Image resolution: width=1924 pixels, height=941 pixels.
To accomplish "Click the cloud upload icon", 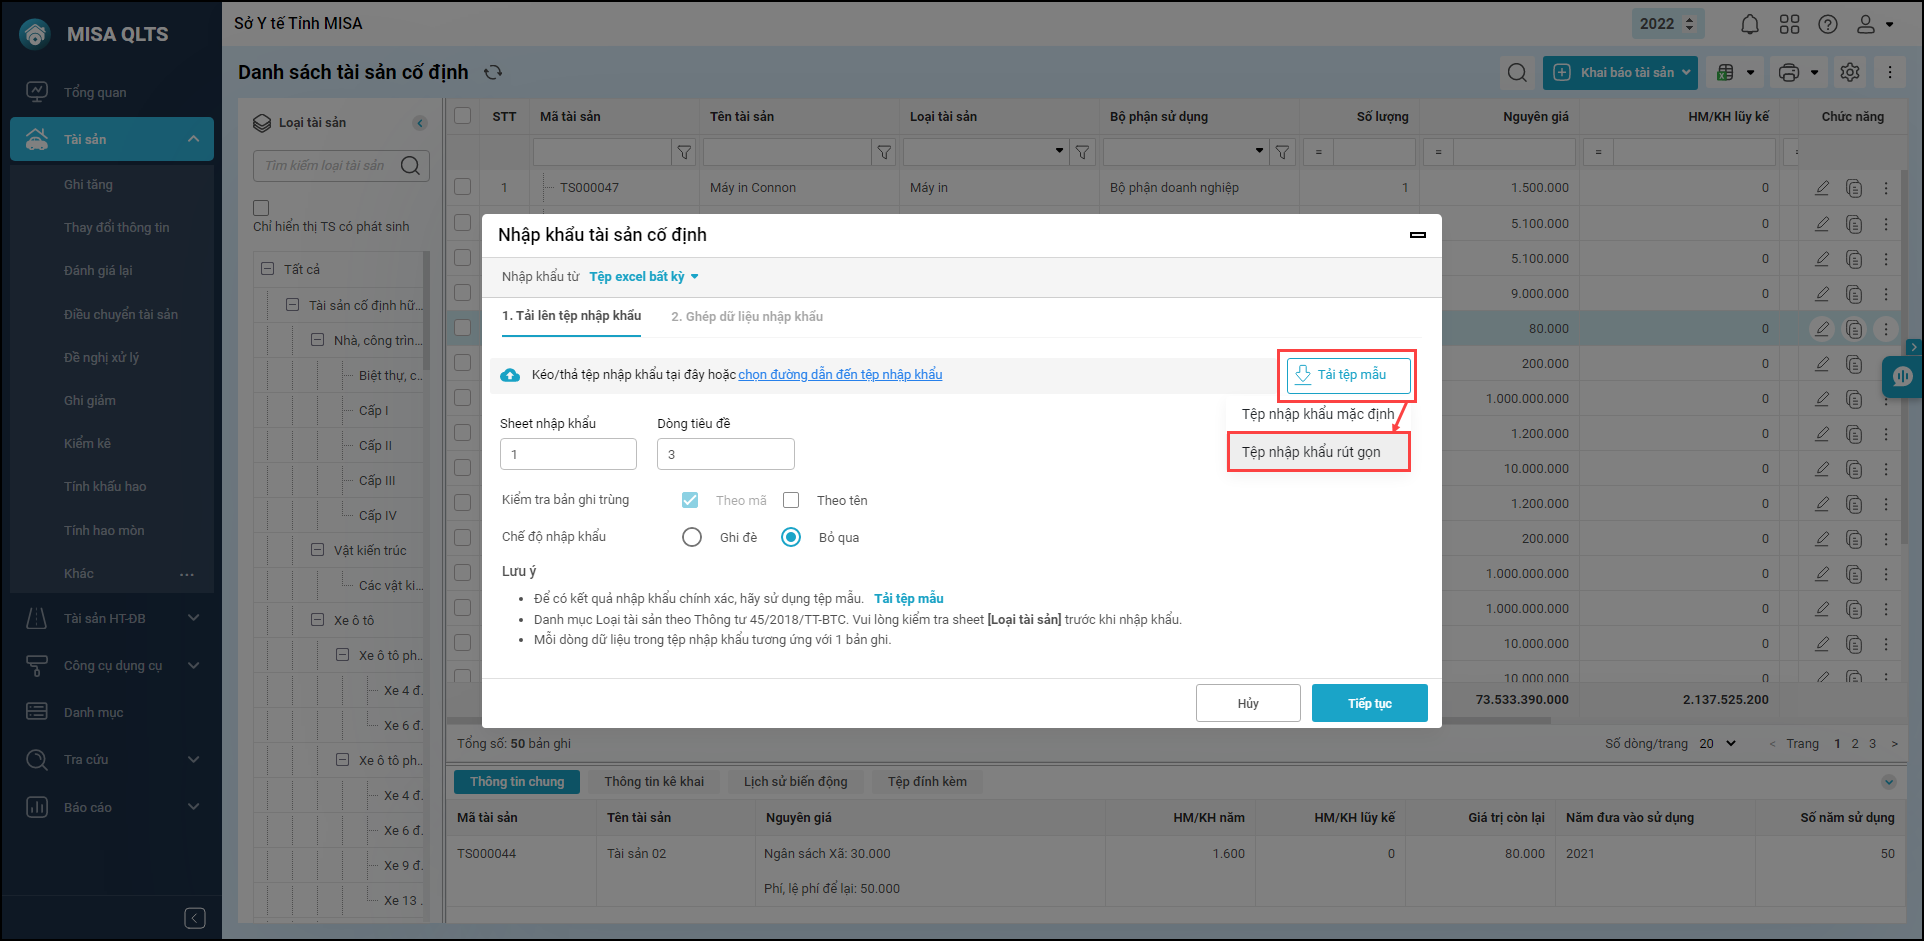I will (x=510, y=375).
